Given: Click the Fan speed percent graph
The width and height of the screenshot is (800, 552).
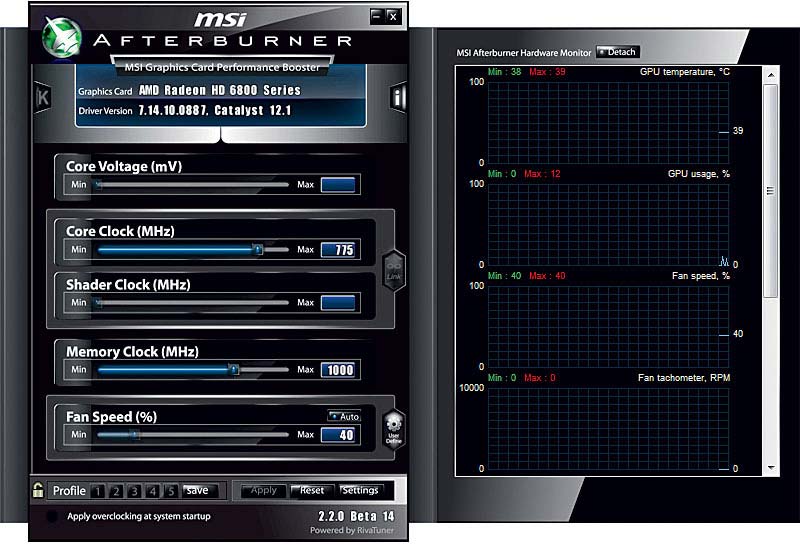Looking at the screenshot, I should coord(608,327).
